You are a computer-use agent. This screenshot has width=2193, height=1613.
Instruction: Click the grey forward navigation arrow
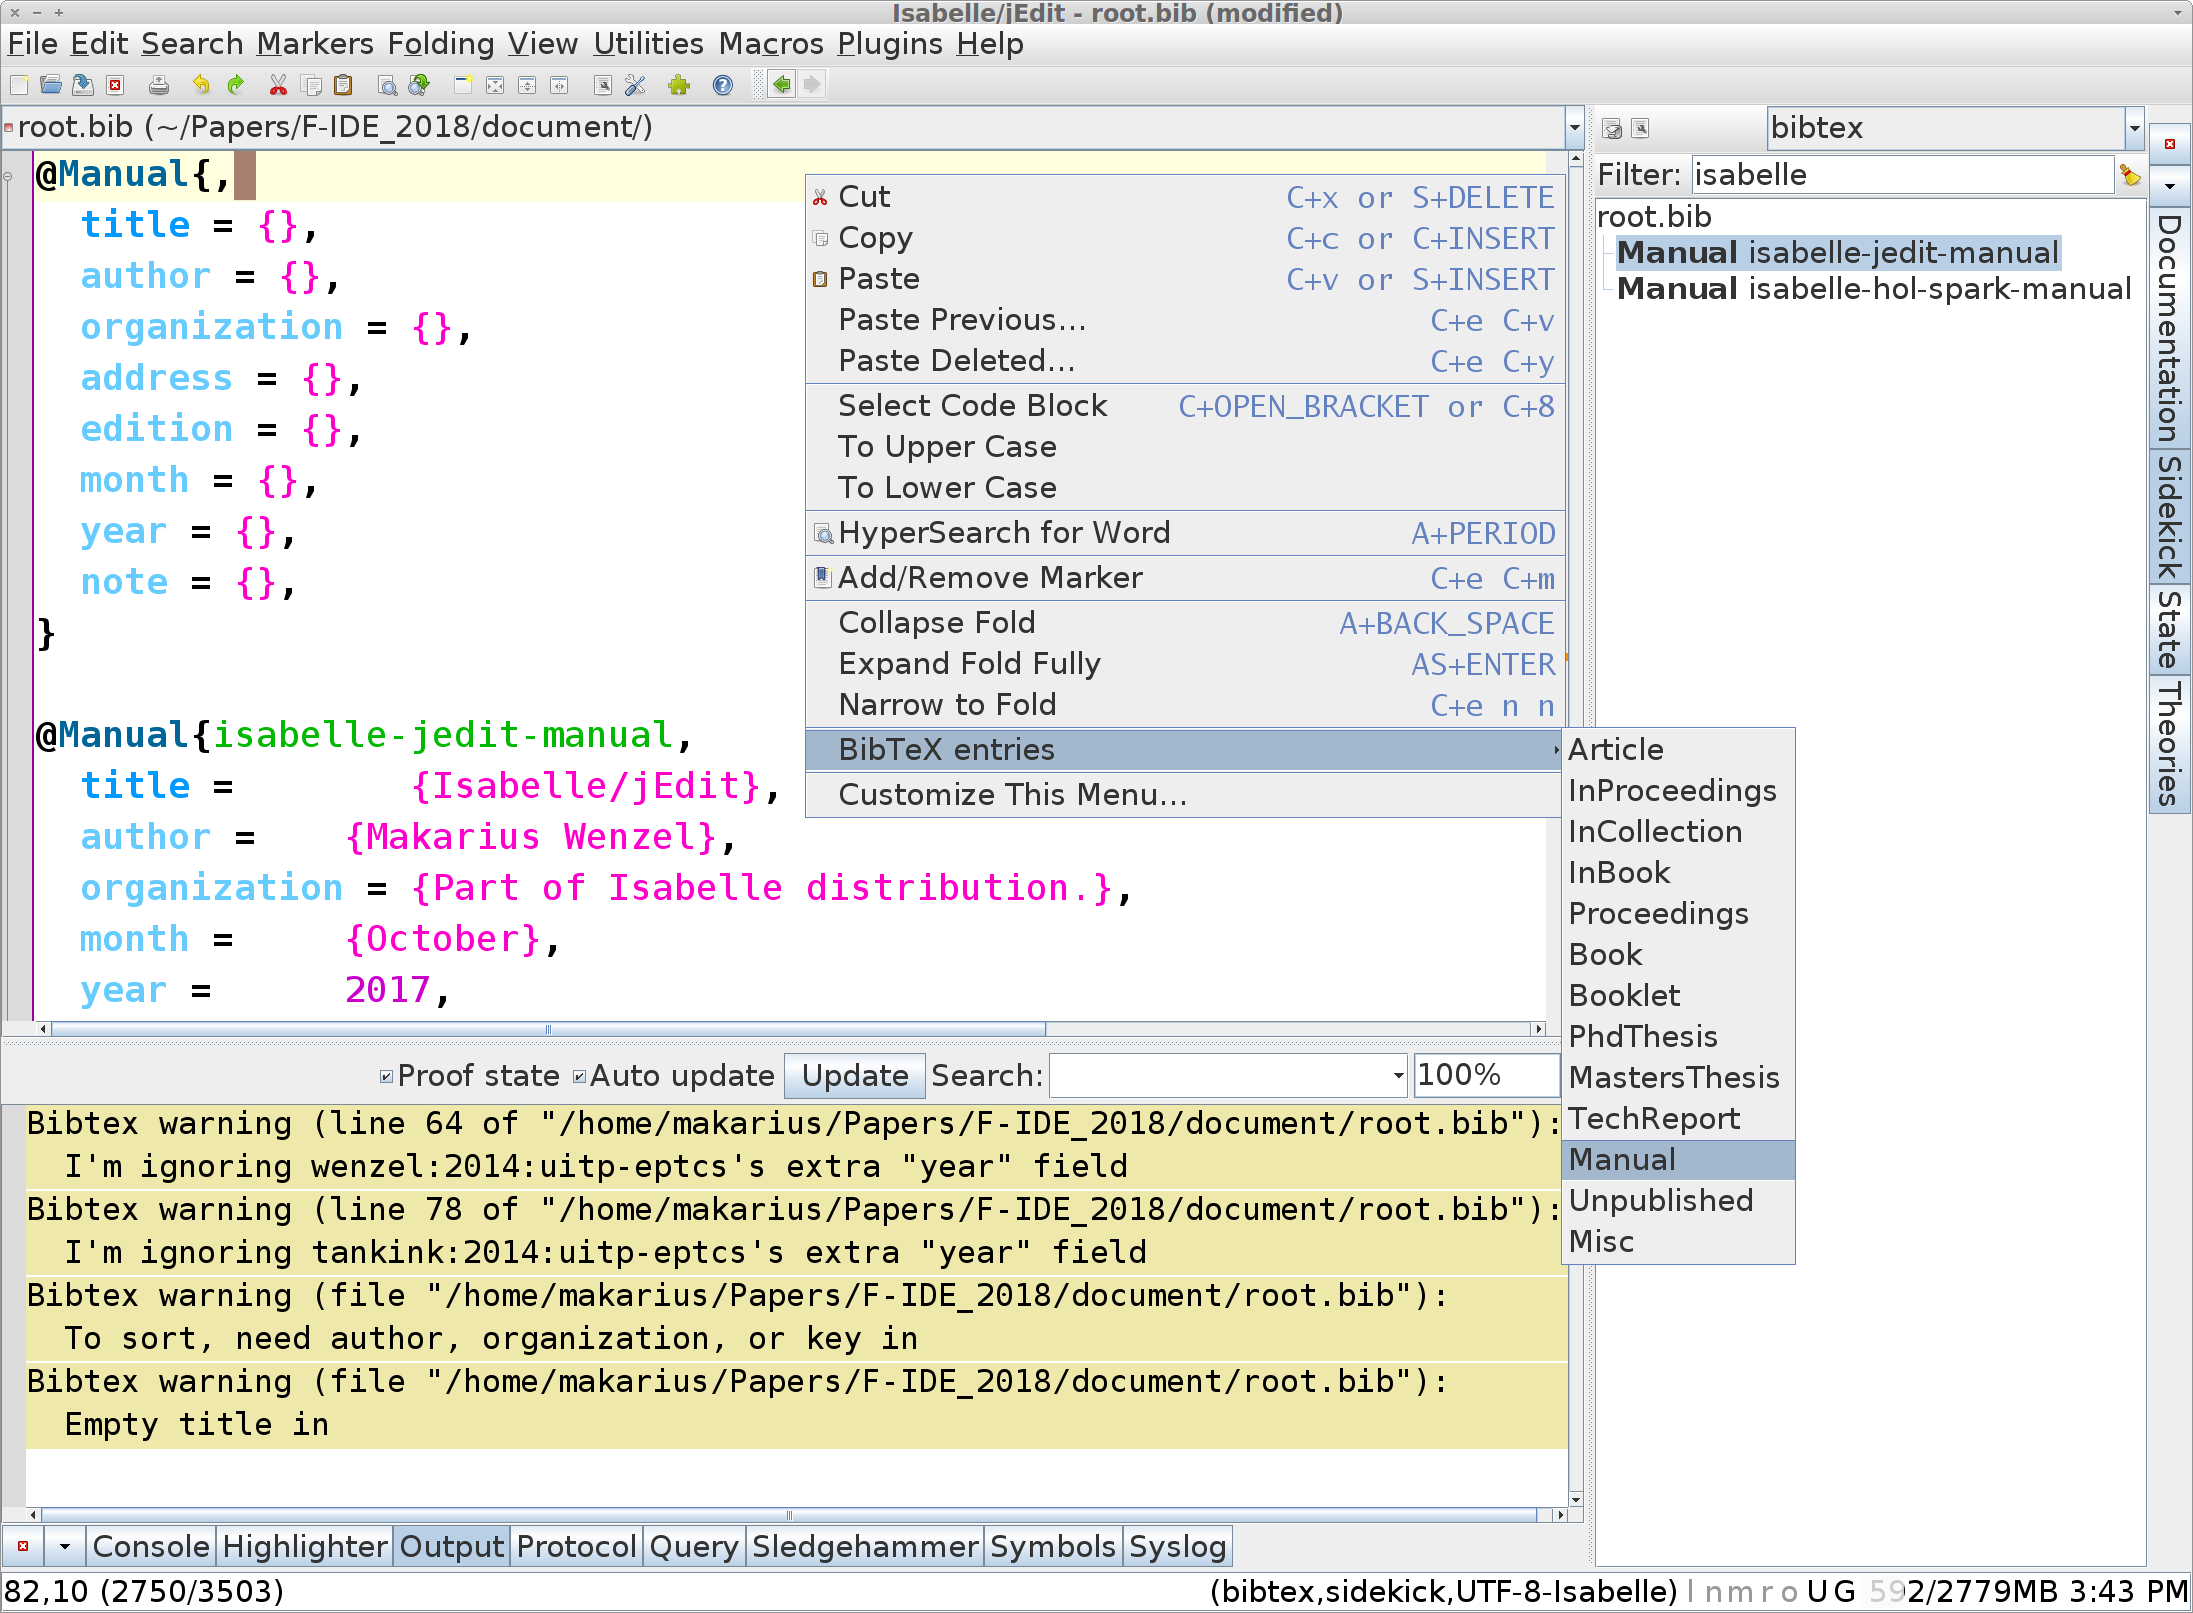coord(812,85)
